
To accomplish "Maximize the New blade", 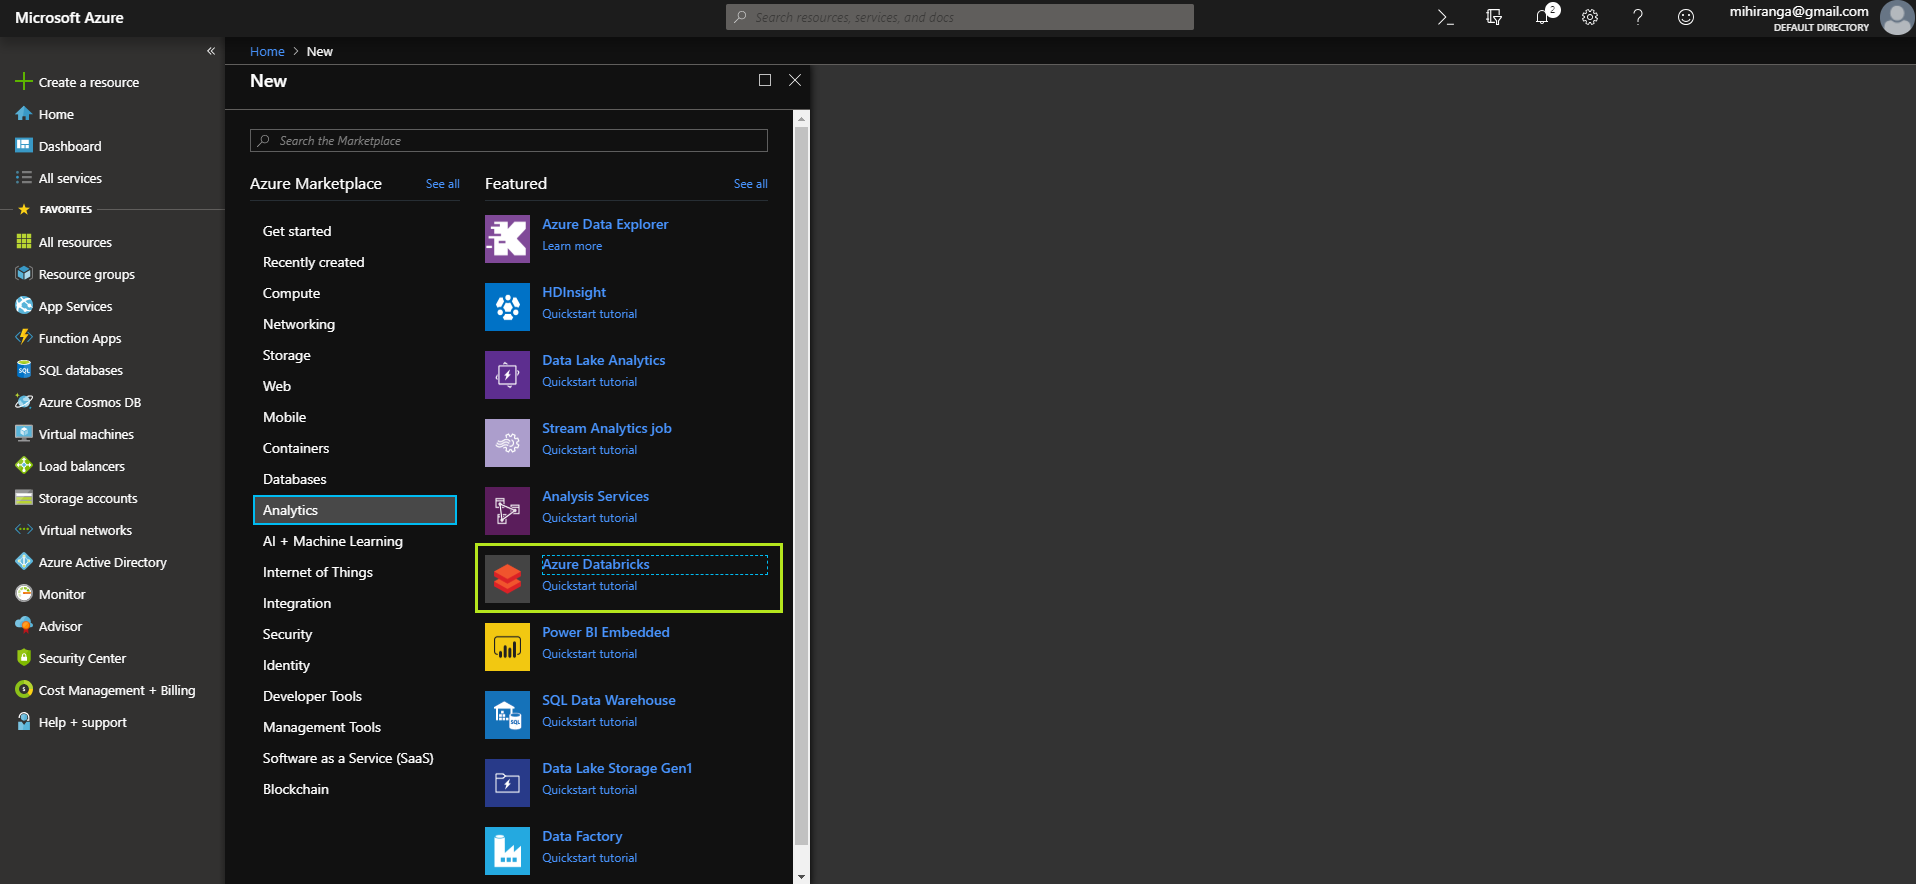I will pyautogui.click(x=765, y=80).
